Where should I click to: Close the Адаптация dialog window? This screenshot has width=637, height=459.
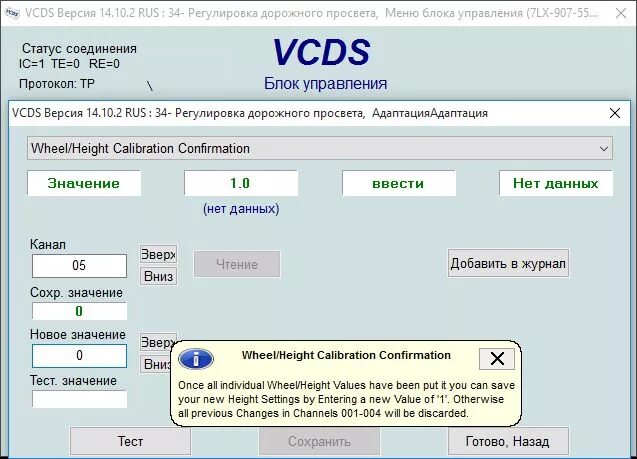tap(615, 113)
